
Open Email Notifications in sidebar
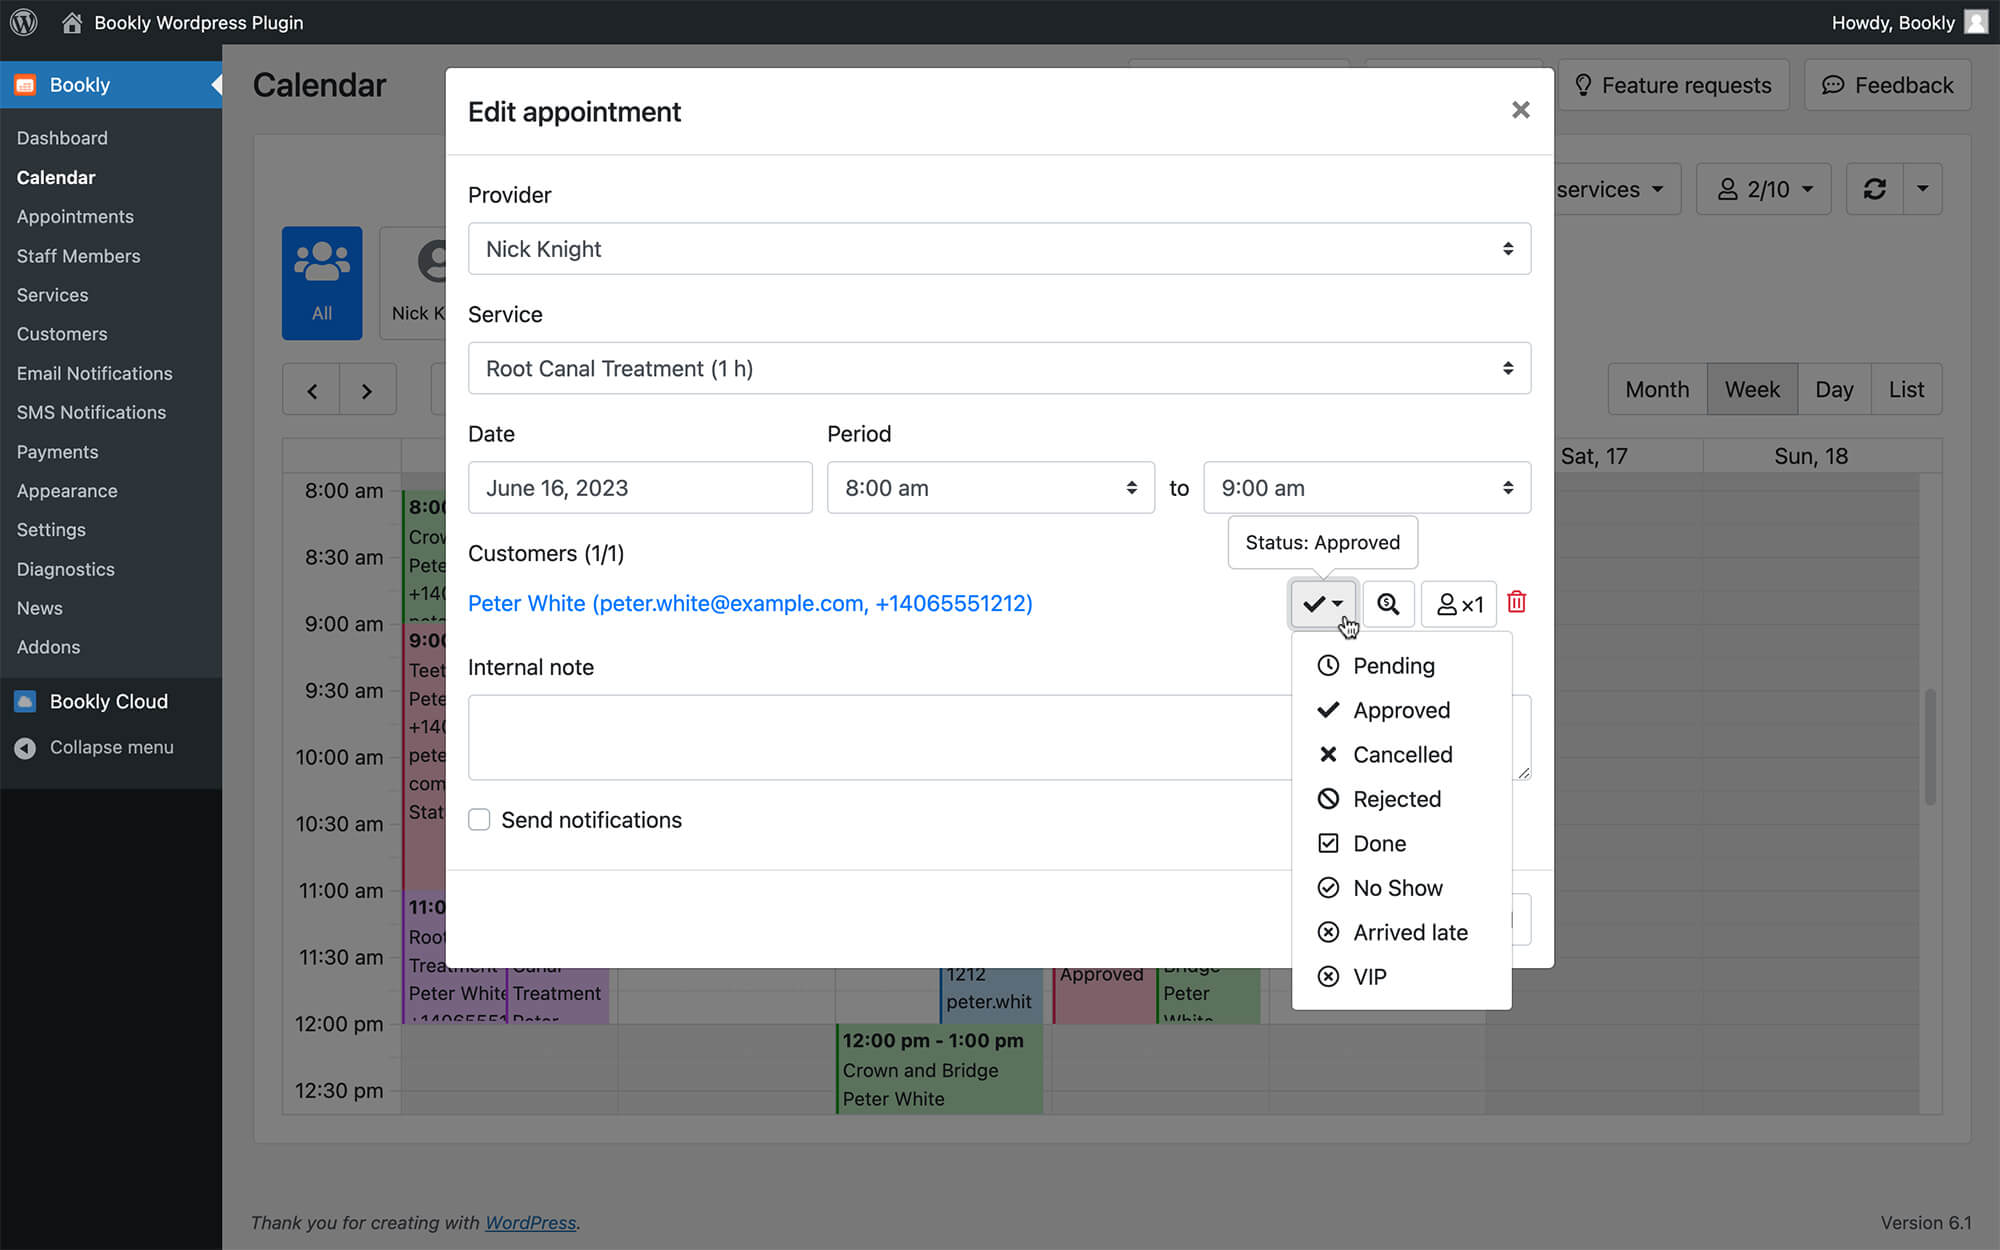point(94,373)
